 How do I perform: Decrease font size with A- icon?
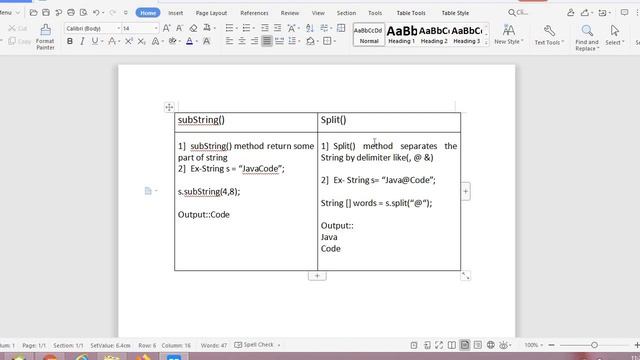tap(179, 28)
